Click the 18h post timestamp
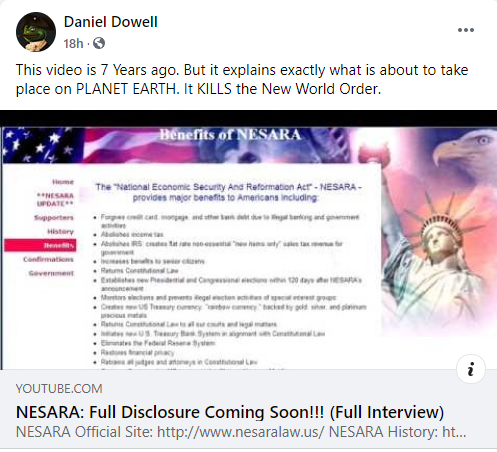This screenshot has height=452, width=497. (x=73, y=43)
